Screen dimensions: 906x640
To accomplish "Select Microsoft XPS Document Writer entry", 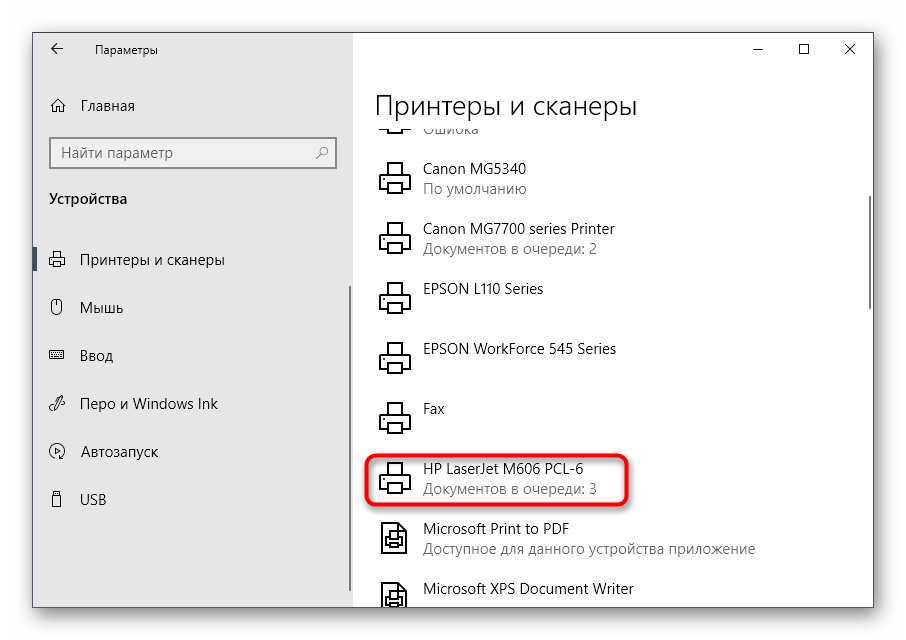I will (x=528, y=589).
